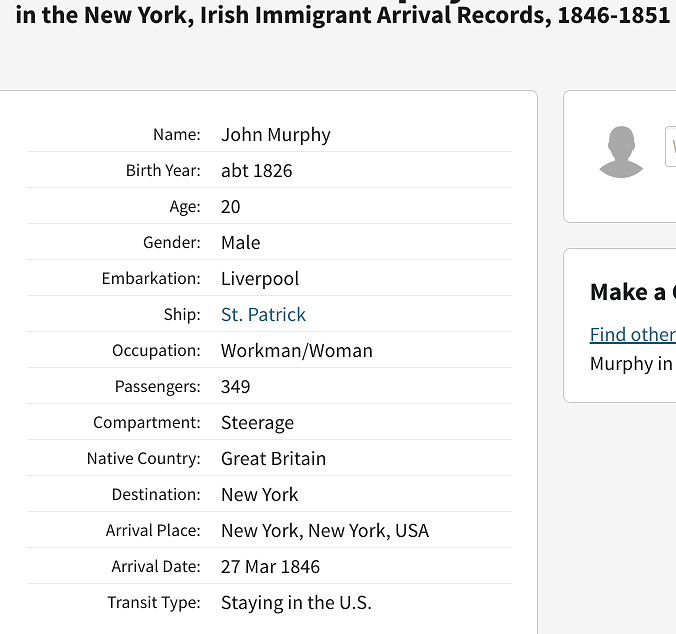Click the "Ship:" field label
This screenshot has width=676, height=634.
pyautogui.click(x=181, y=315)
